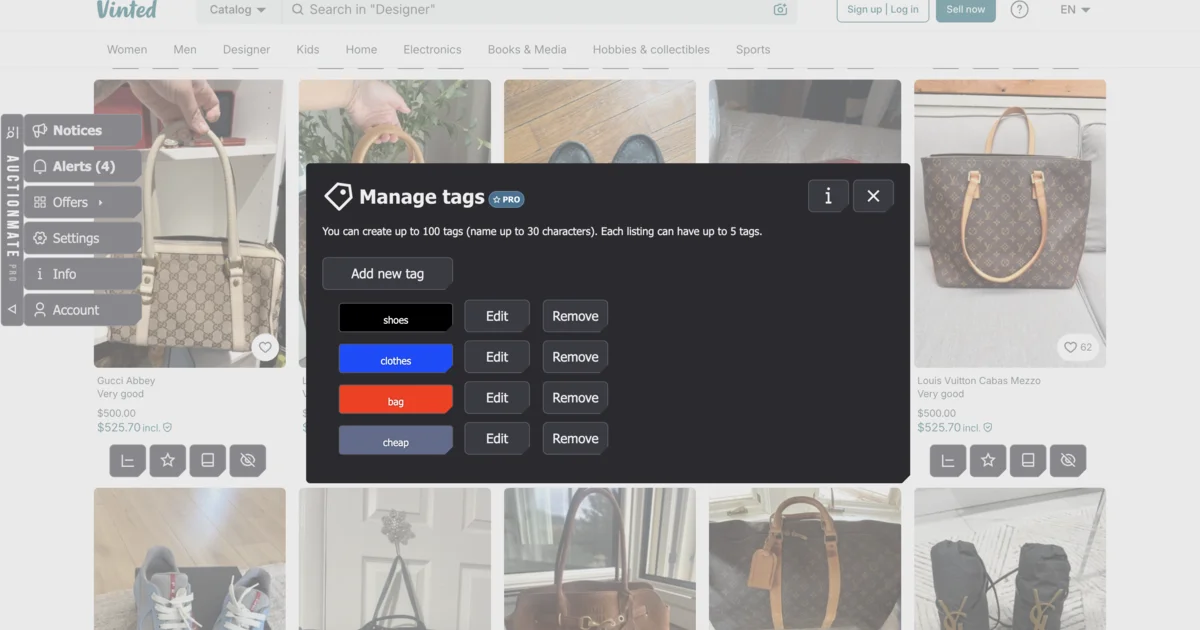Click the slate cheap tag swatch
Image resolution: width=1200 pixels, height=630 pixels.
point(396,441)
